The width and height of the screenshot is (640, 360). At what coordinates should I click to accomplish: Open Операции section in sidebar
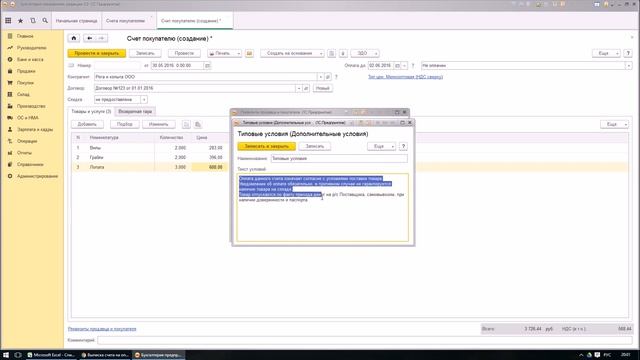click(27, 141)
